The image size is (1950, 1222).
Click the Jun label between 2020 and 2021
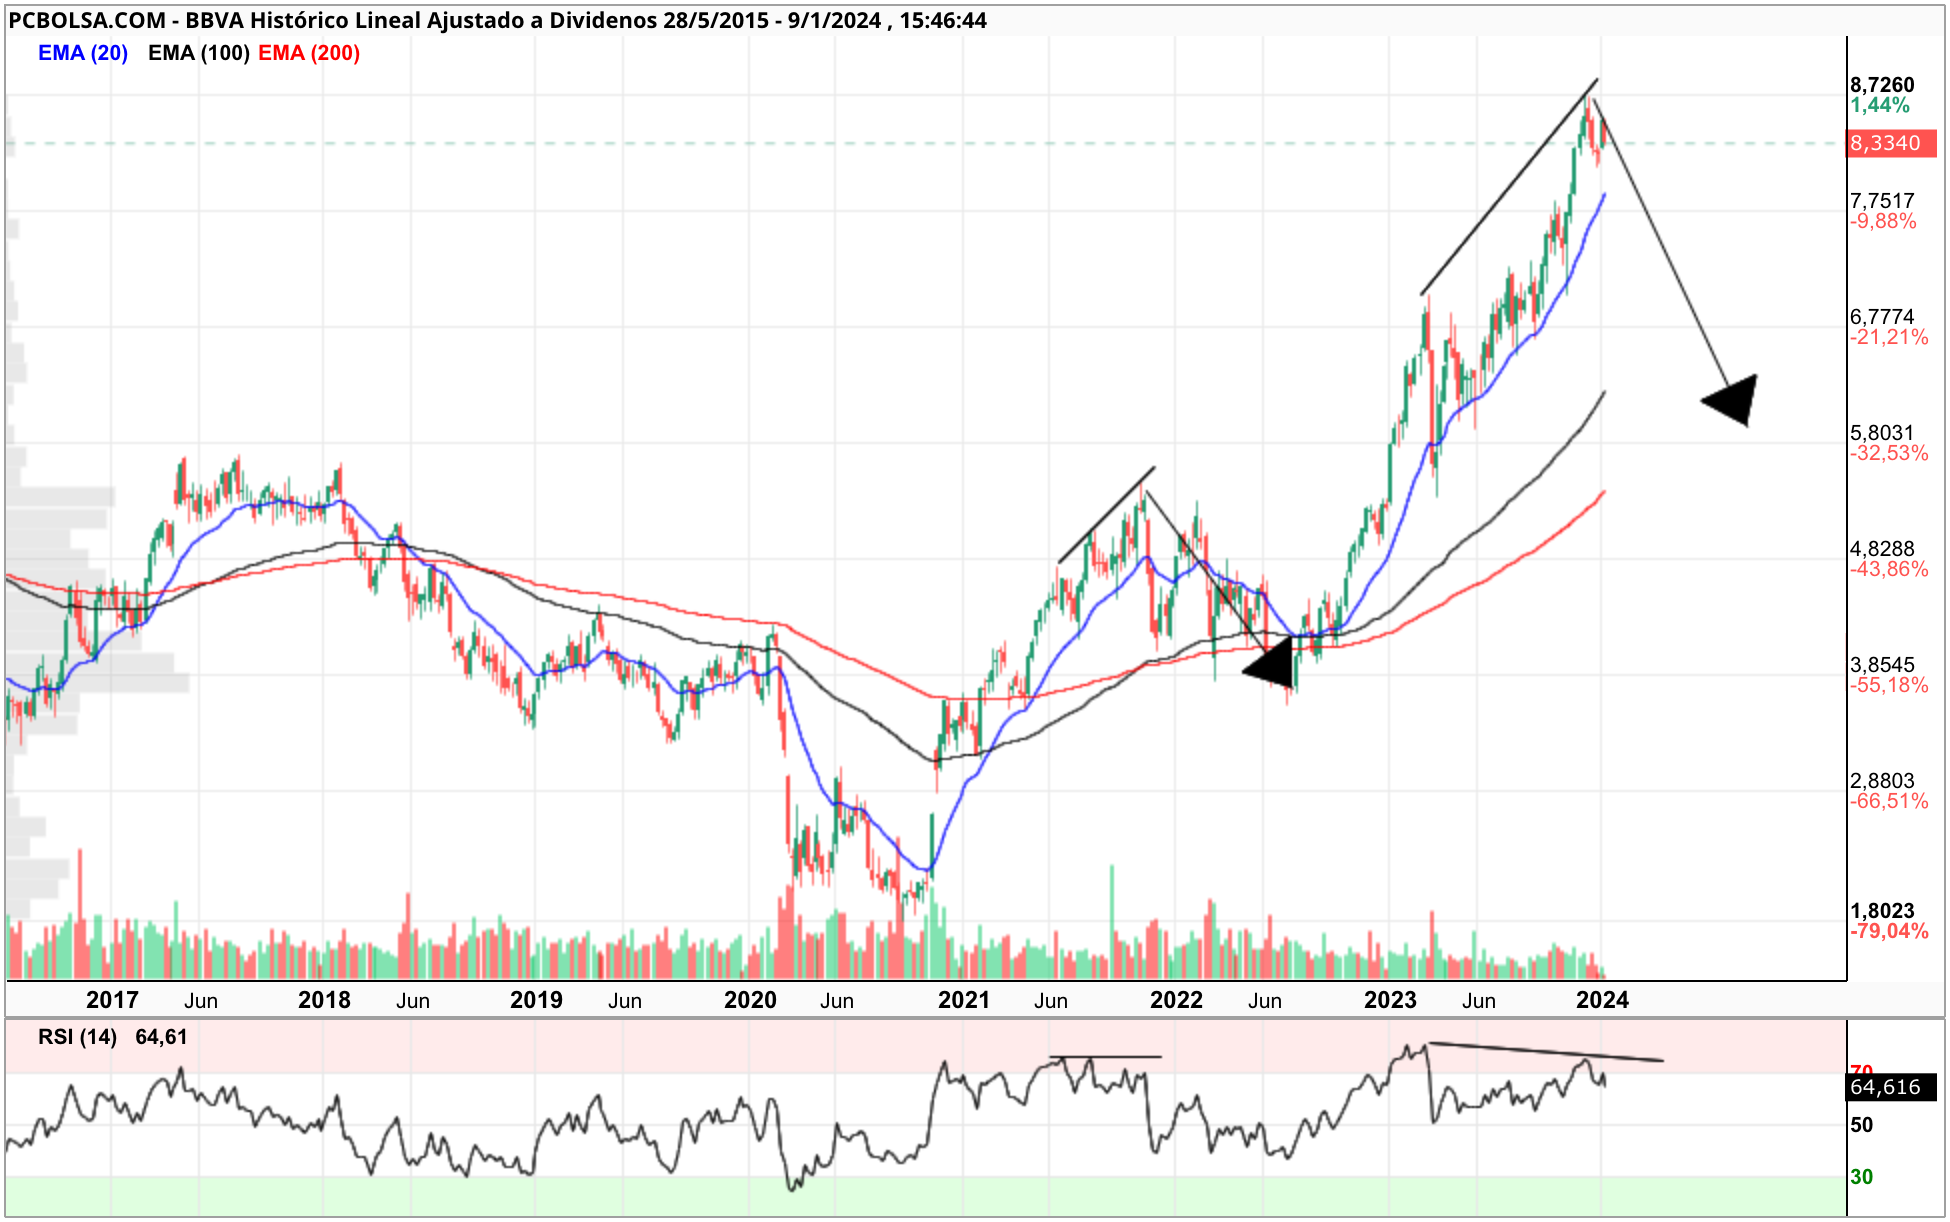[837, 1001]
